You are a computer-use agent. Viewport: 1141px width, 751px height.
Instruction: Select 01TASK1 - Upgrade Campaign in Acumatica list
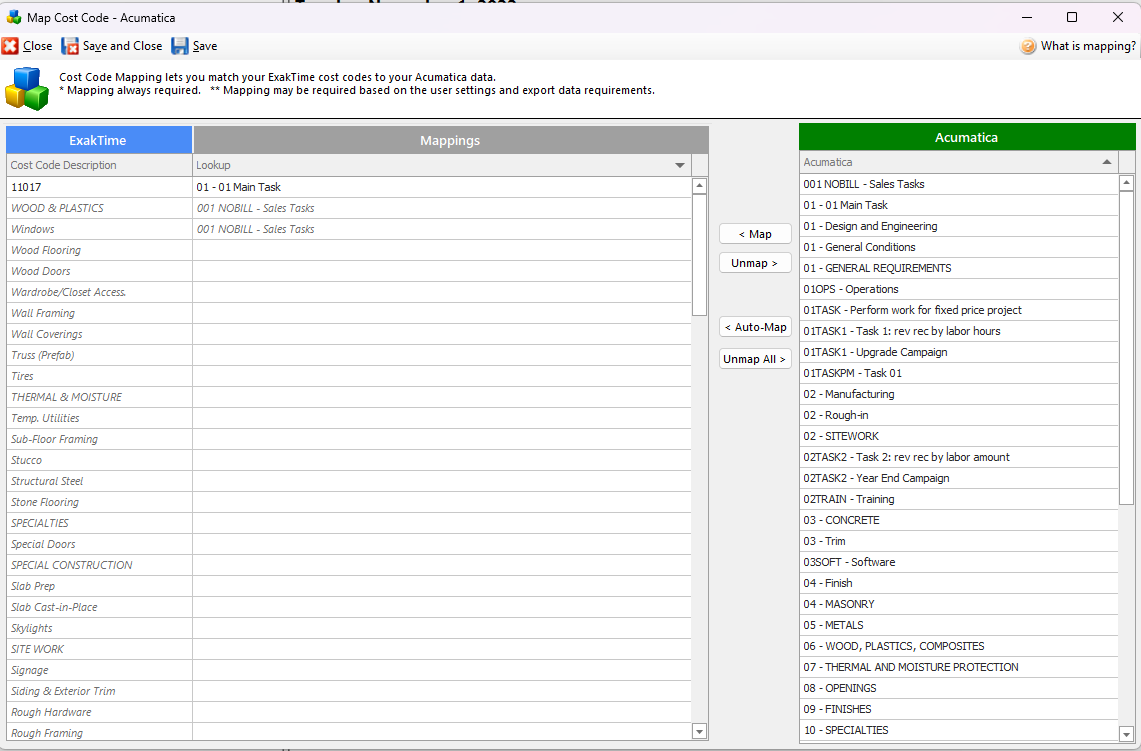tap(959, 352)
